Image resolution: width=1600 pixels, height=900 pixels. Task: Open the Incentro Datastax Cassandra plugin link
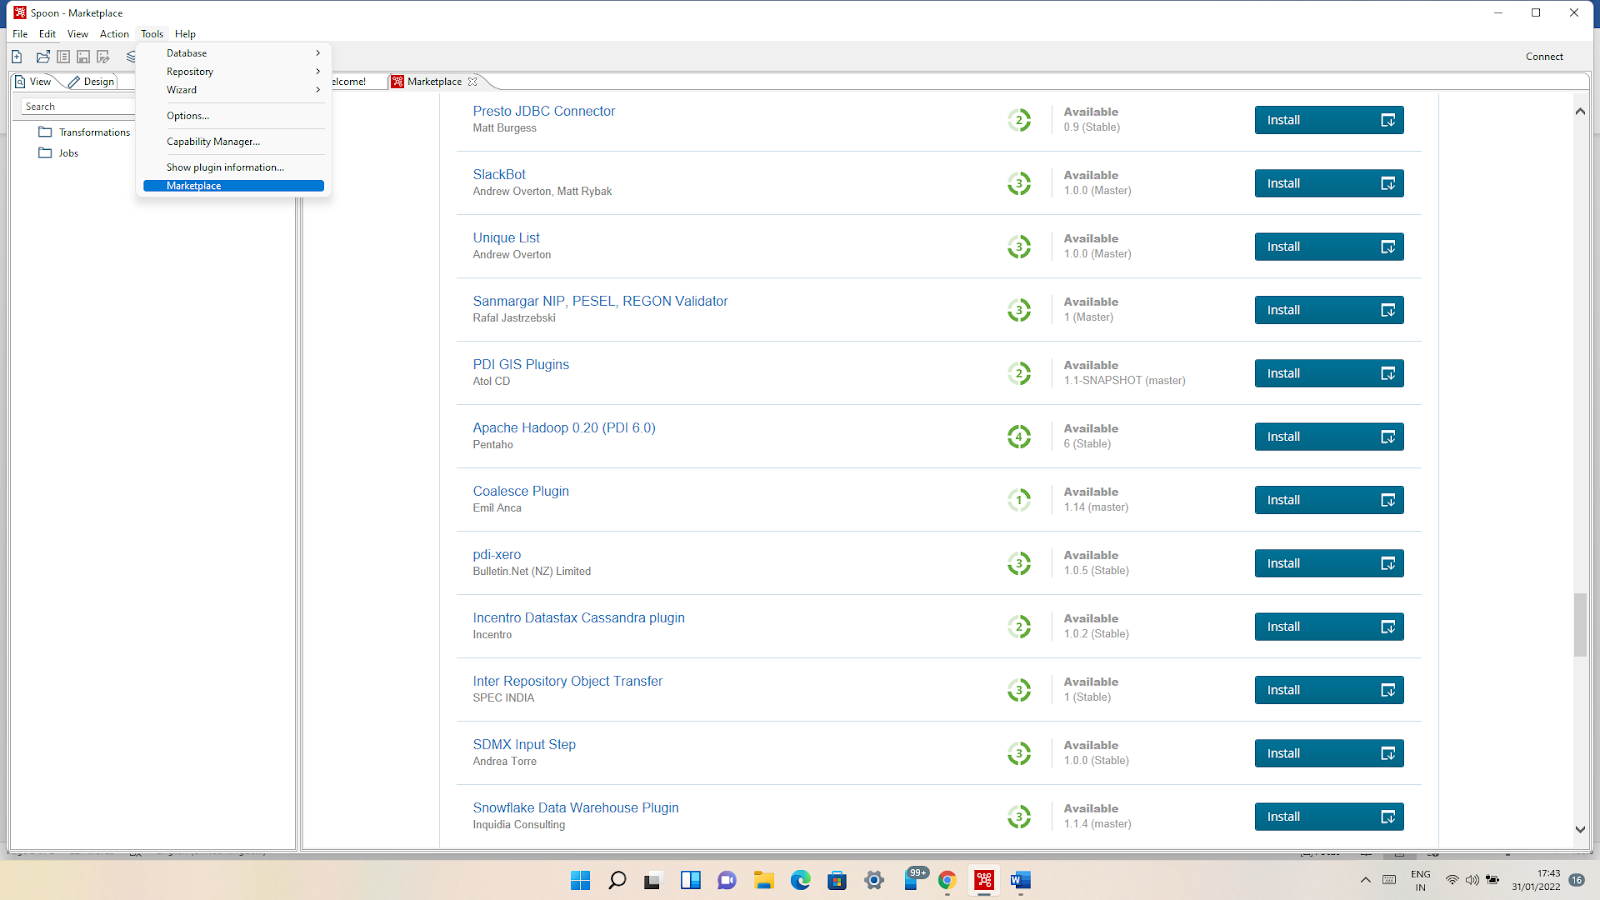[579, 618]
